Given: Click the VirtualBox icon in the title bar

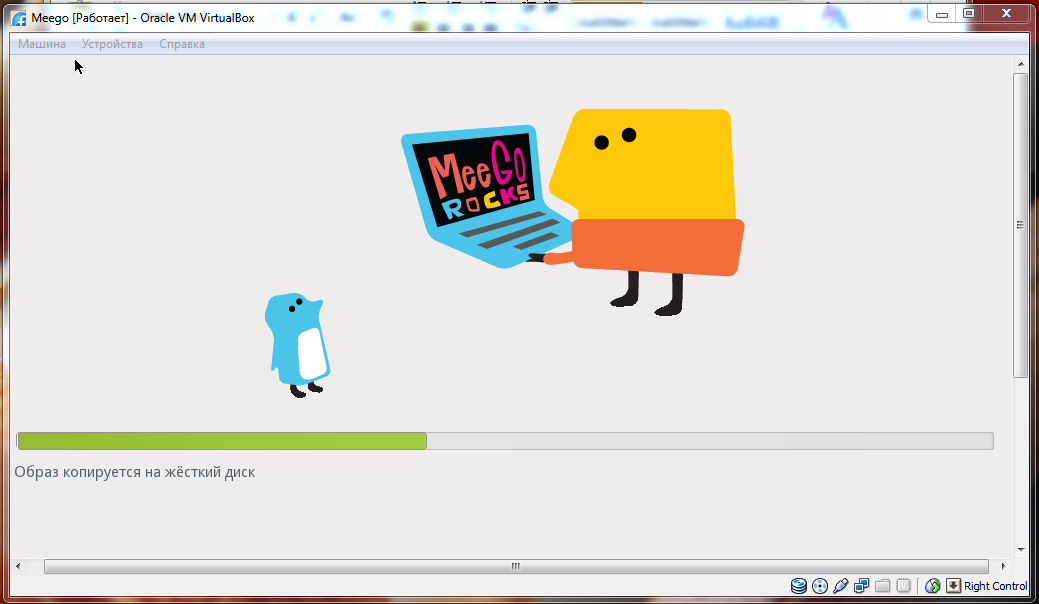Looking at the screenshot, I should pos(19,18).
